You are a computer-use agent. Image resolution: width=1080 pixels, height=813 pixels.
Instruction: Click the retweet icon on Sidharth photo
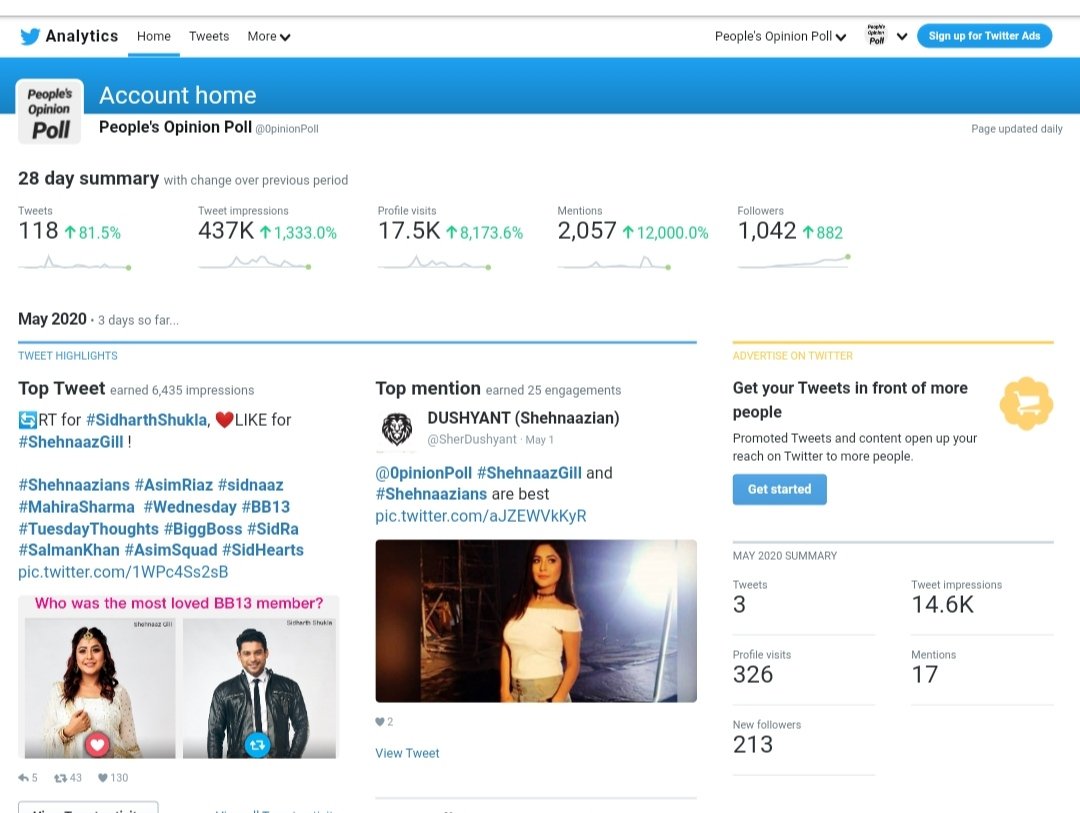(x=258, y=744)
